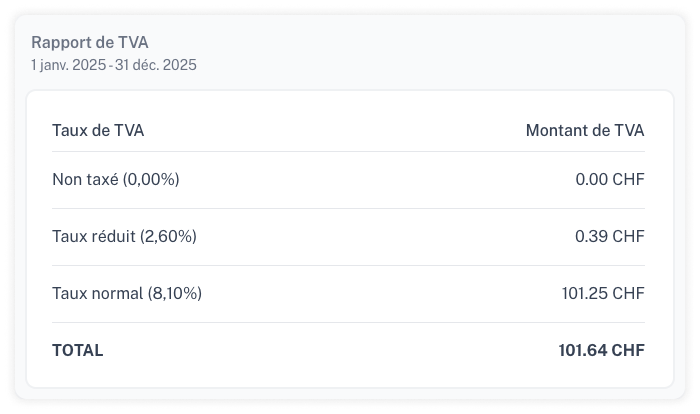Click the end date 31 déc. 2025
Viewport: 700px width, 414px height.
156,65
